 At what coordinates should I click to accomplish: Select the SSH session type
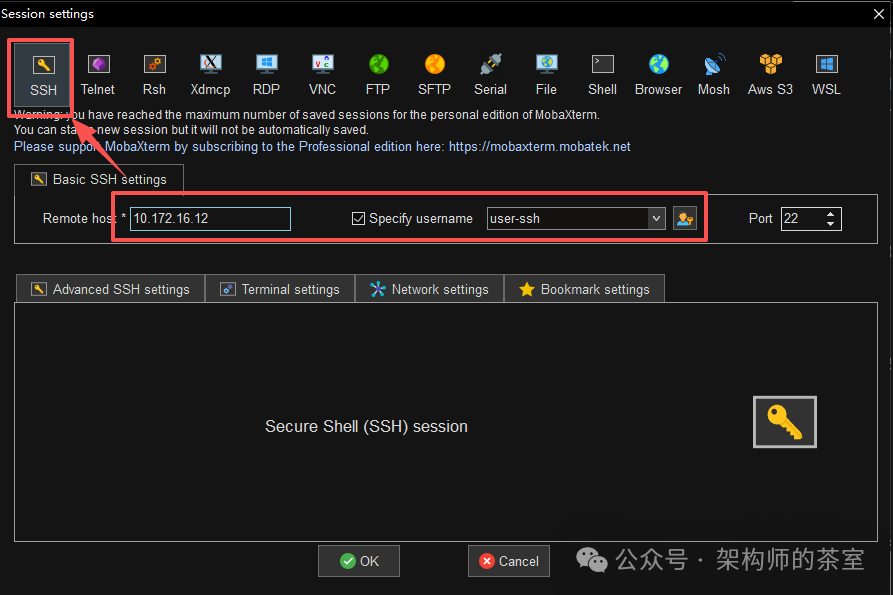(x=43, y=76)
